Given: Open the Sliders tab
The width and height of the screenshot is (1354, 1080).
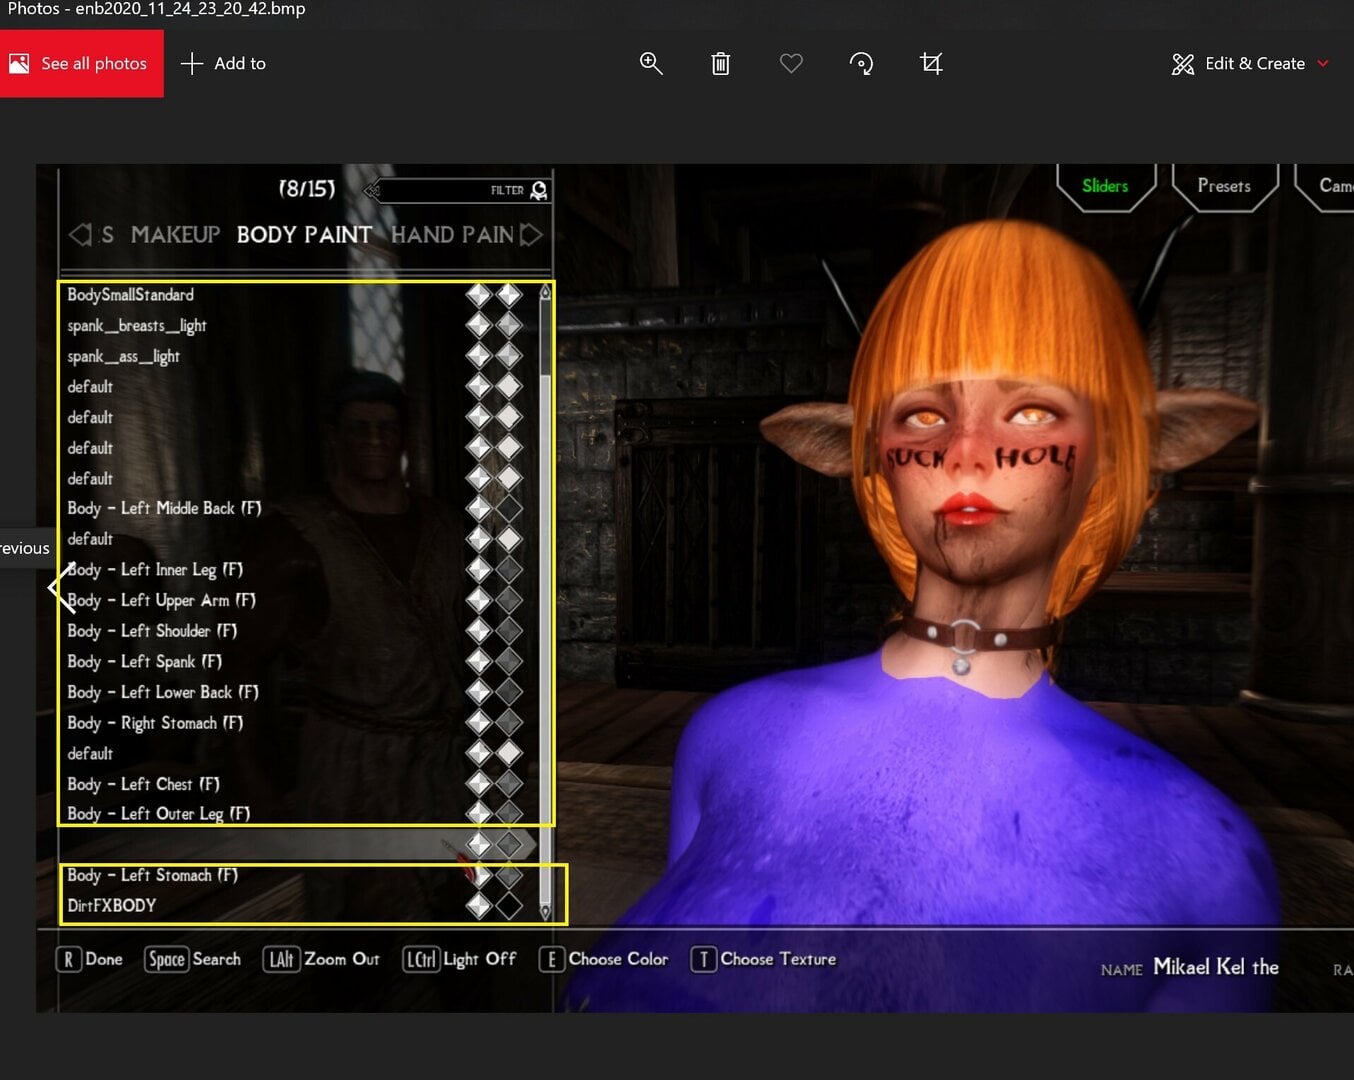Looking at the screenshot, I should [x=1105, y=186].
